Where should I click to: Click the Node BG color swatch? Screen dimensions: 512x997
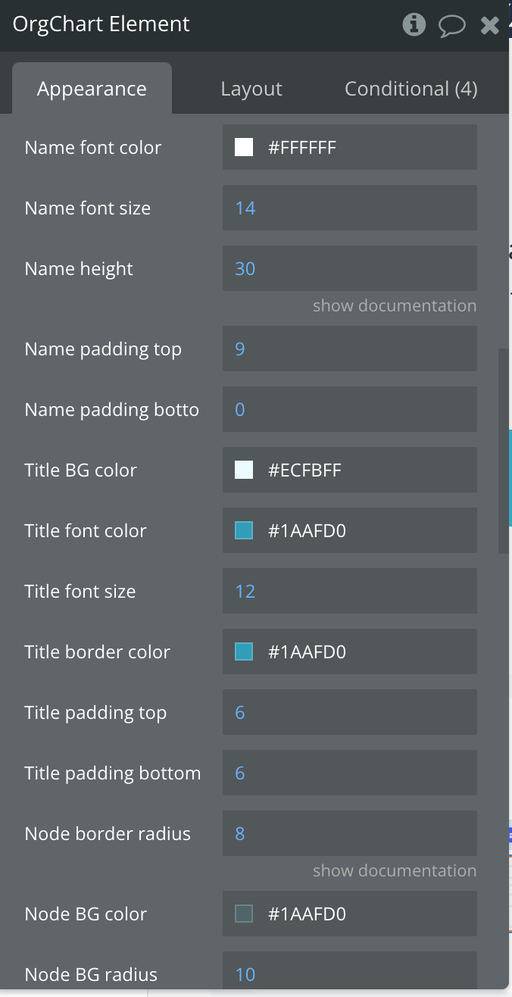(x=244, y=914)
